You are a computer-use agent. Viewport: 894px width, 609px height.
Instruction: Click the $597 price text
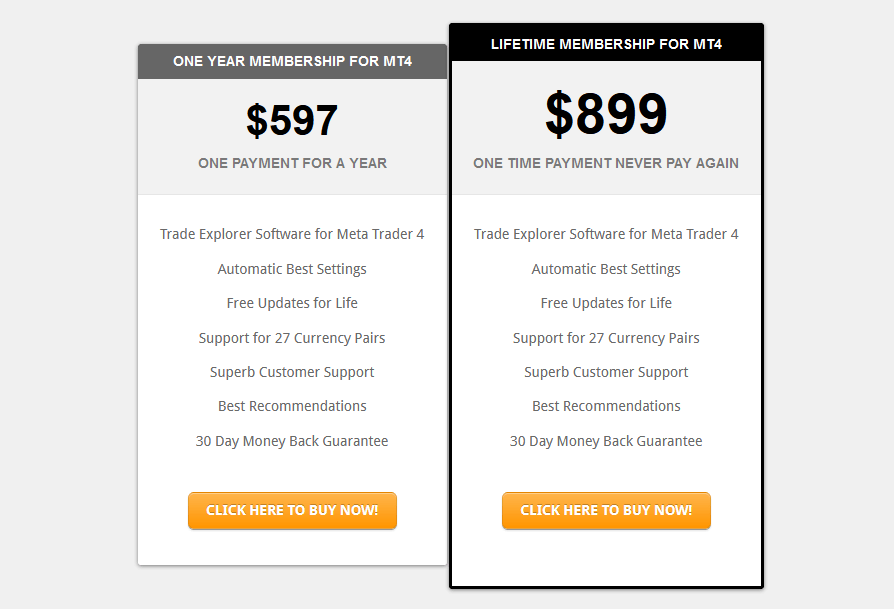(292, 121)
